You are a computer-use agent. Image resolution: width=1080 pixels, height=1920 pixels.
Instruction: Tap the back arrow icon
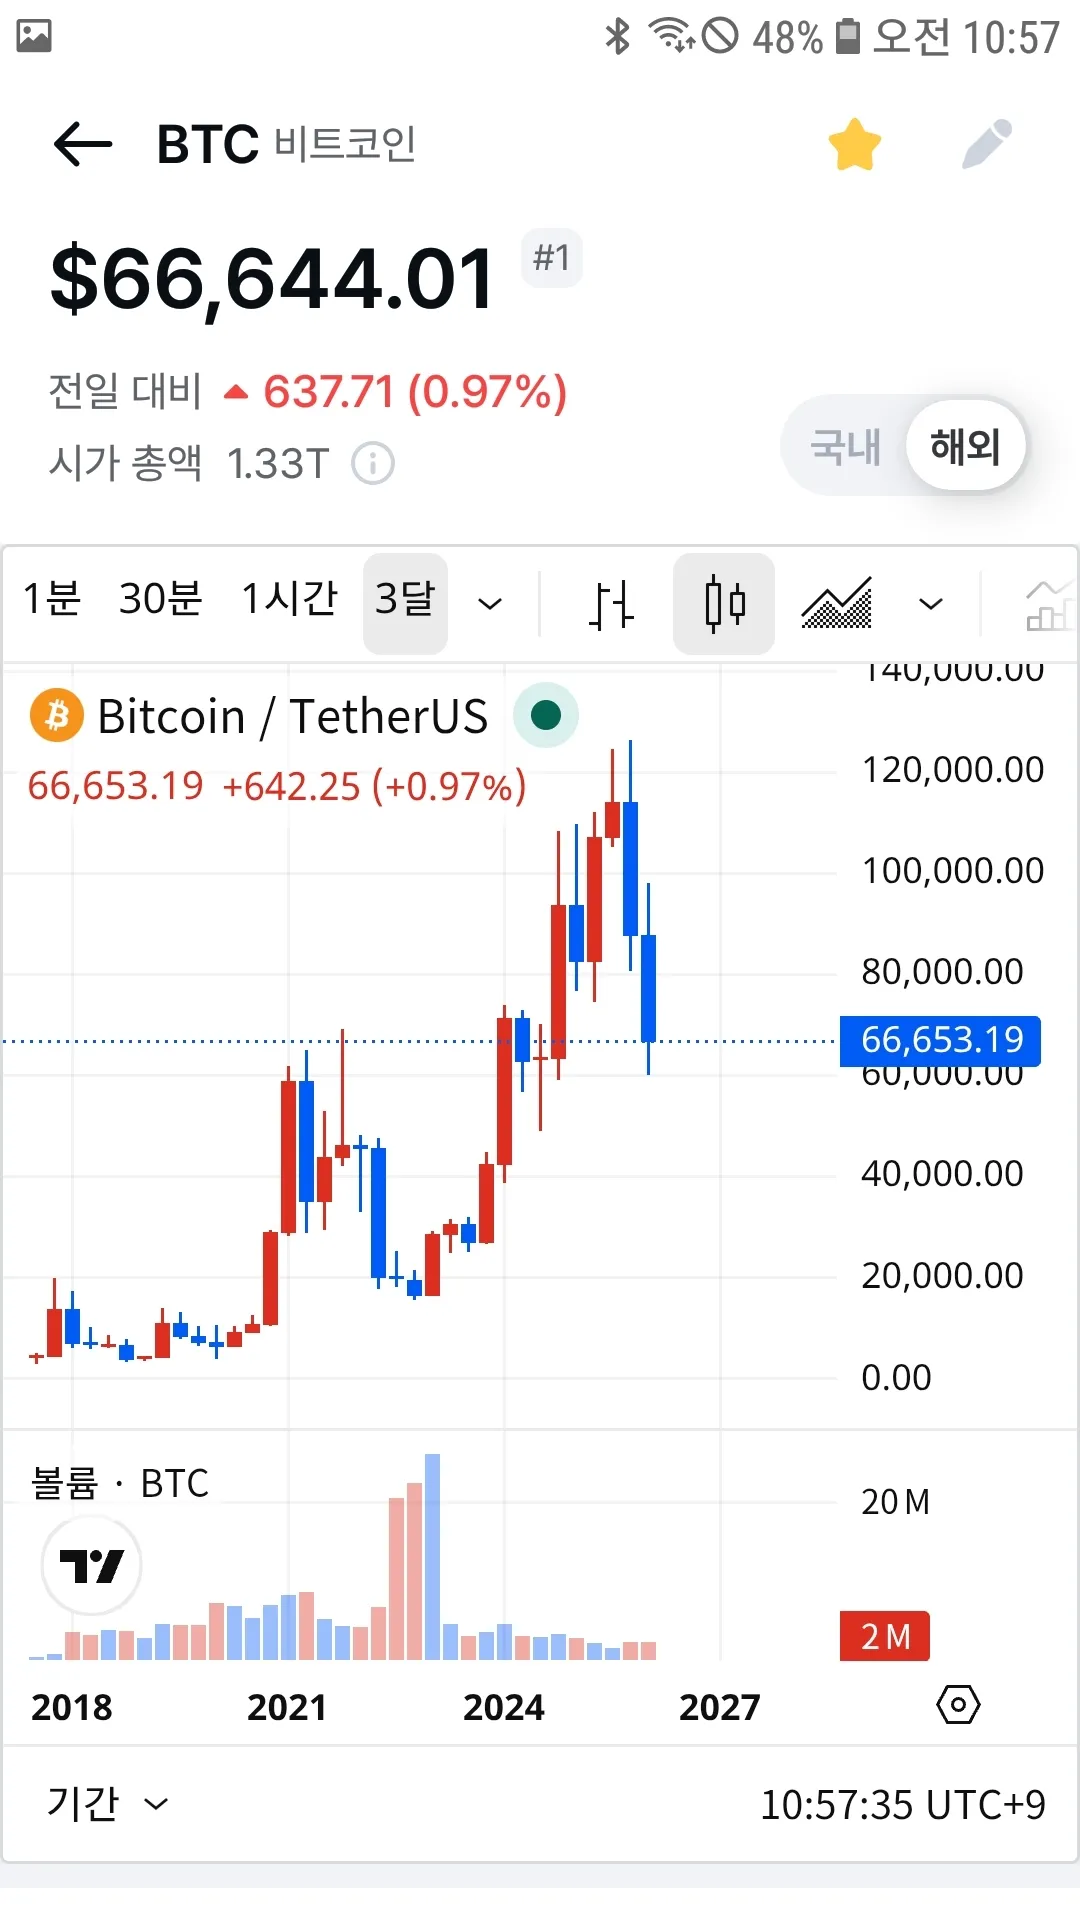(x=82, y=145)
